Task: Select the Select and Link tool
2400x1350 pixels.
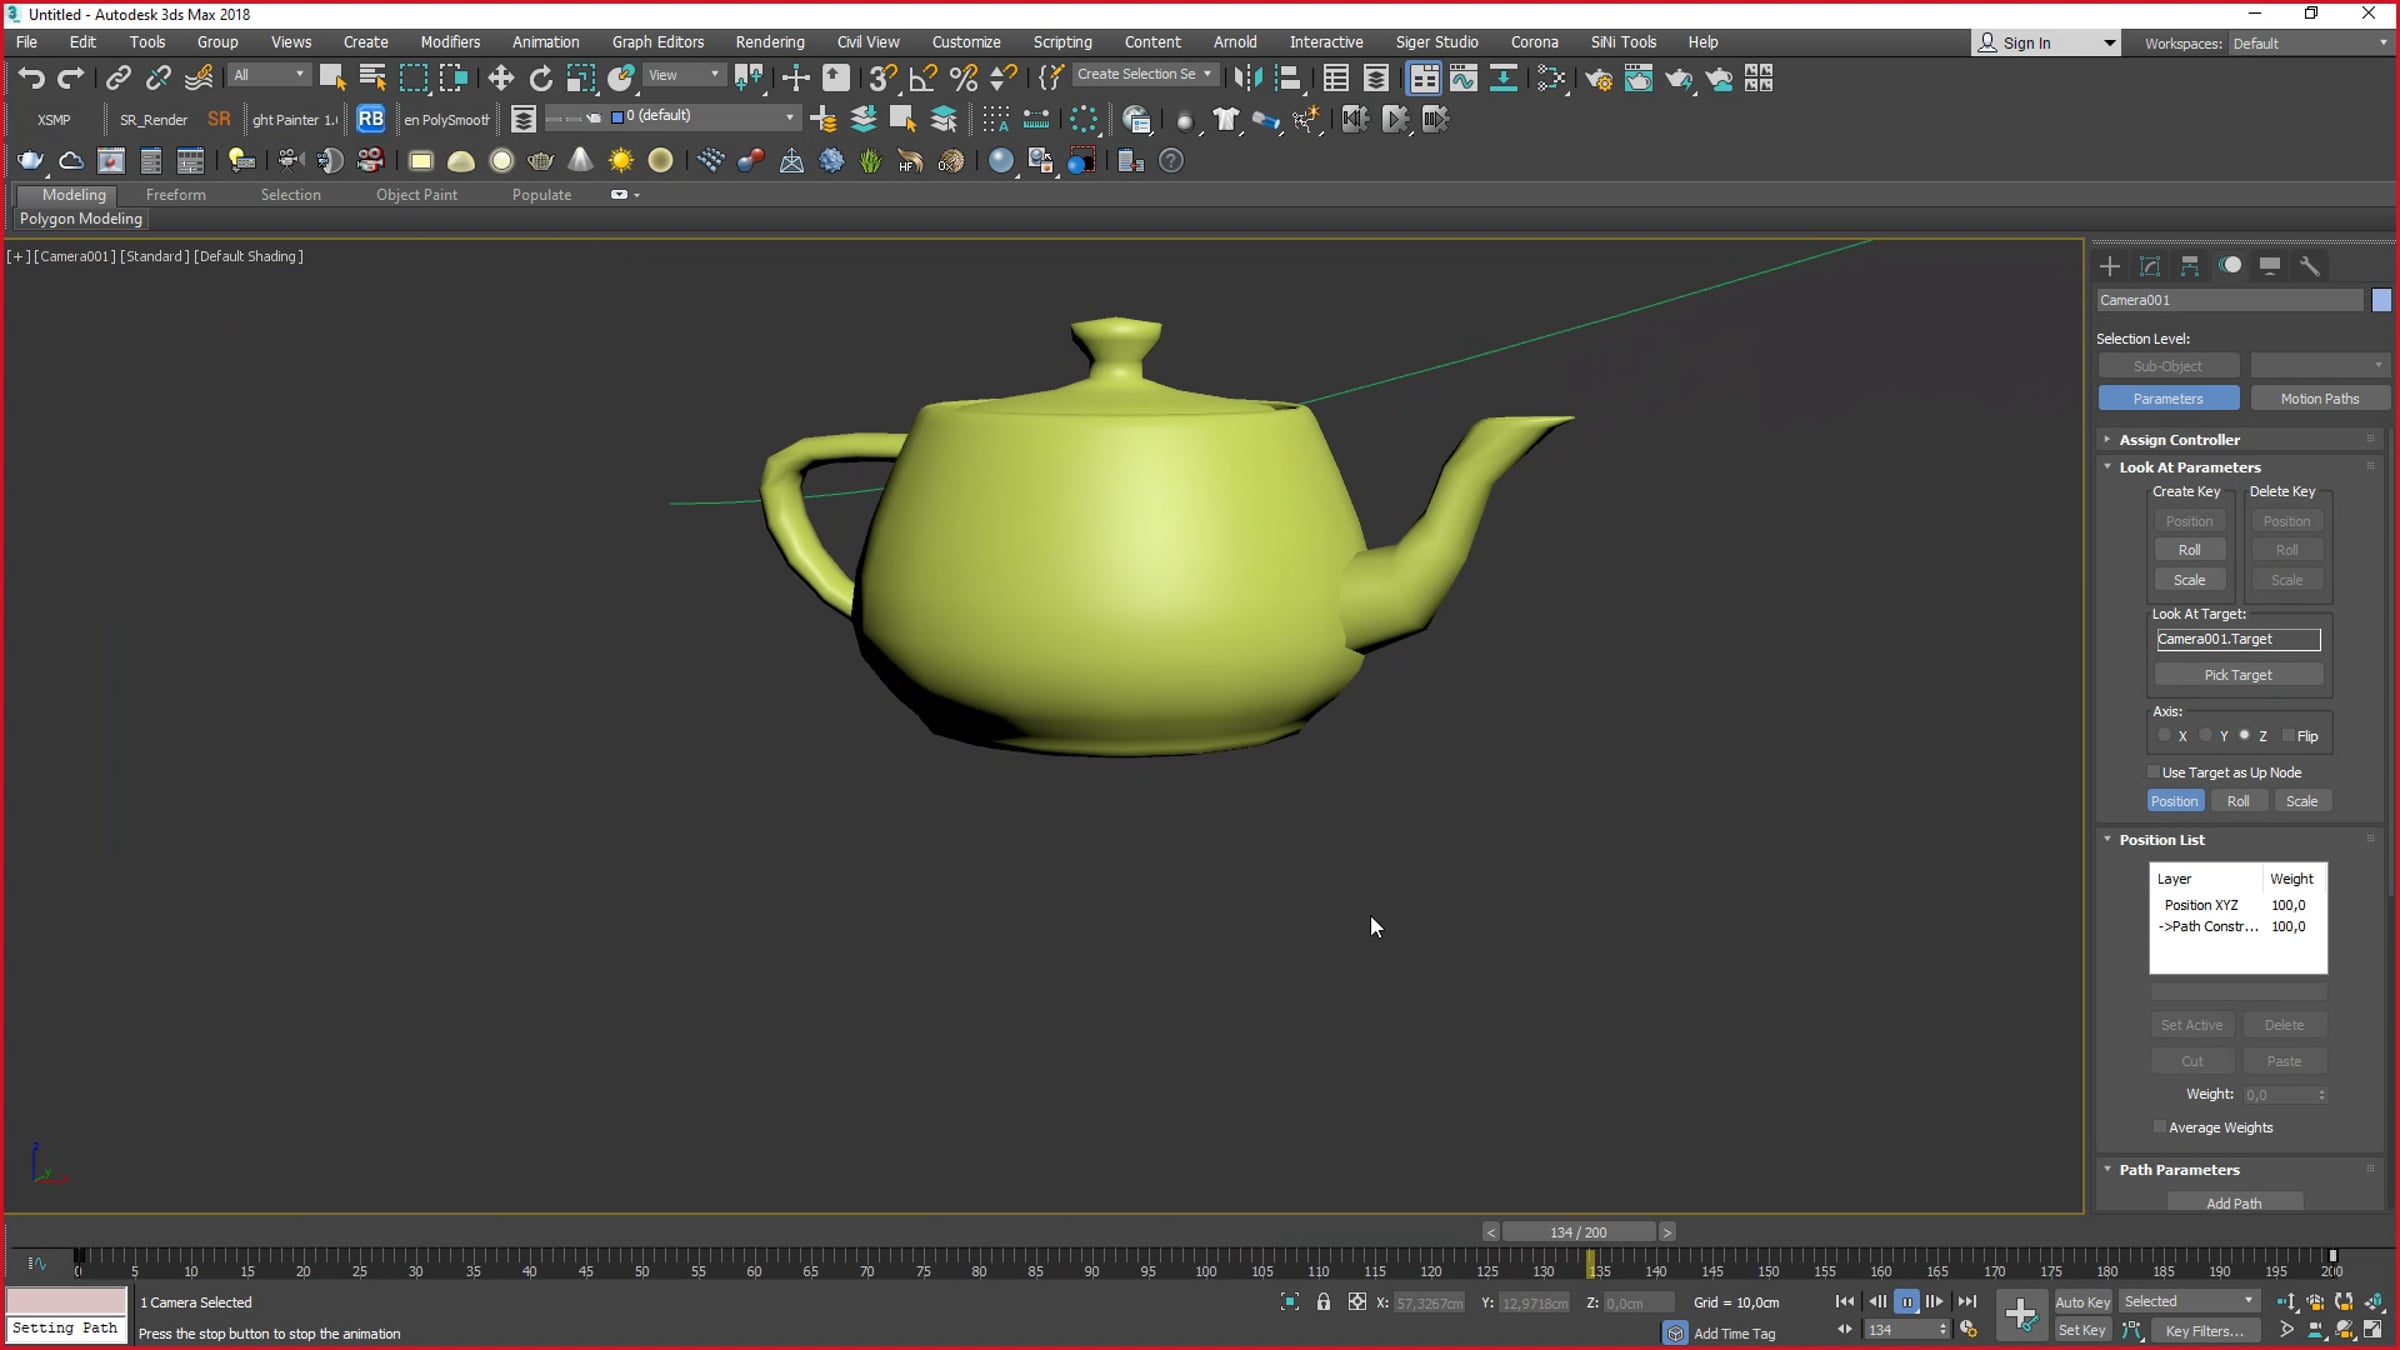Action: click(x=118, y=78)
